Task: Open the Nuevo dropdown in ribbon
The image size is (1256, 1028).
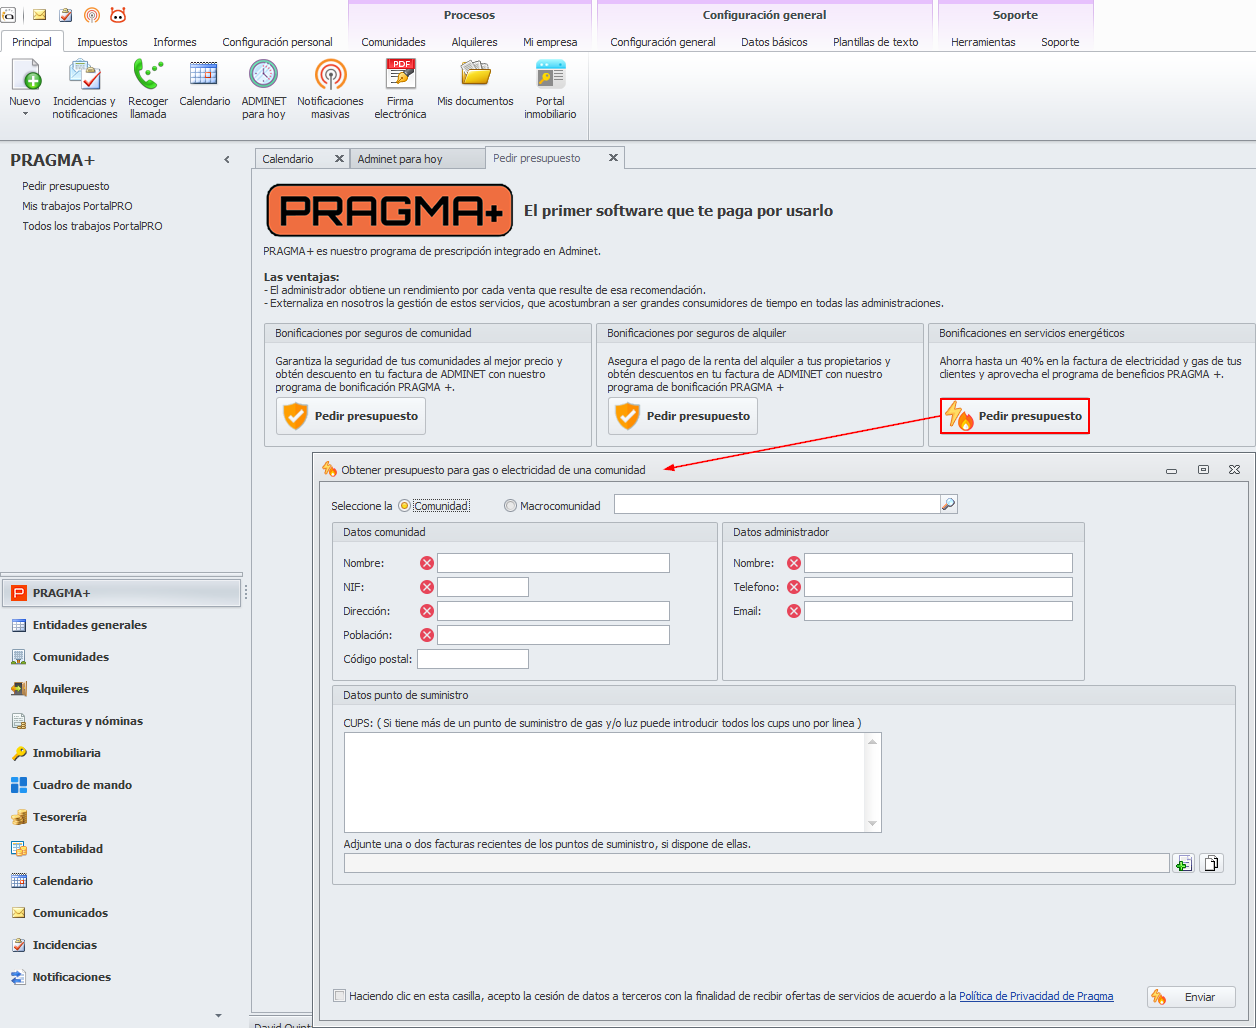Action: tap(25, 90)
